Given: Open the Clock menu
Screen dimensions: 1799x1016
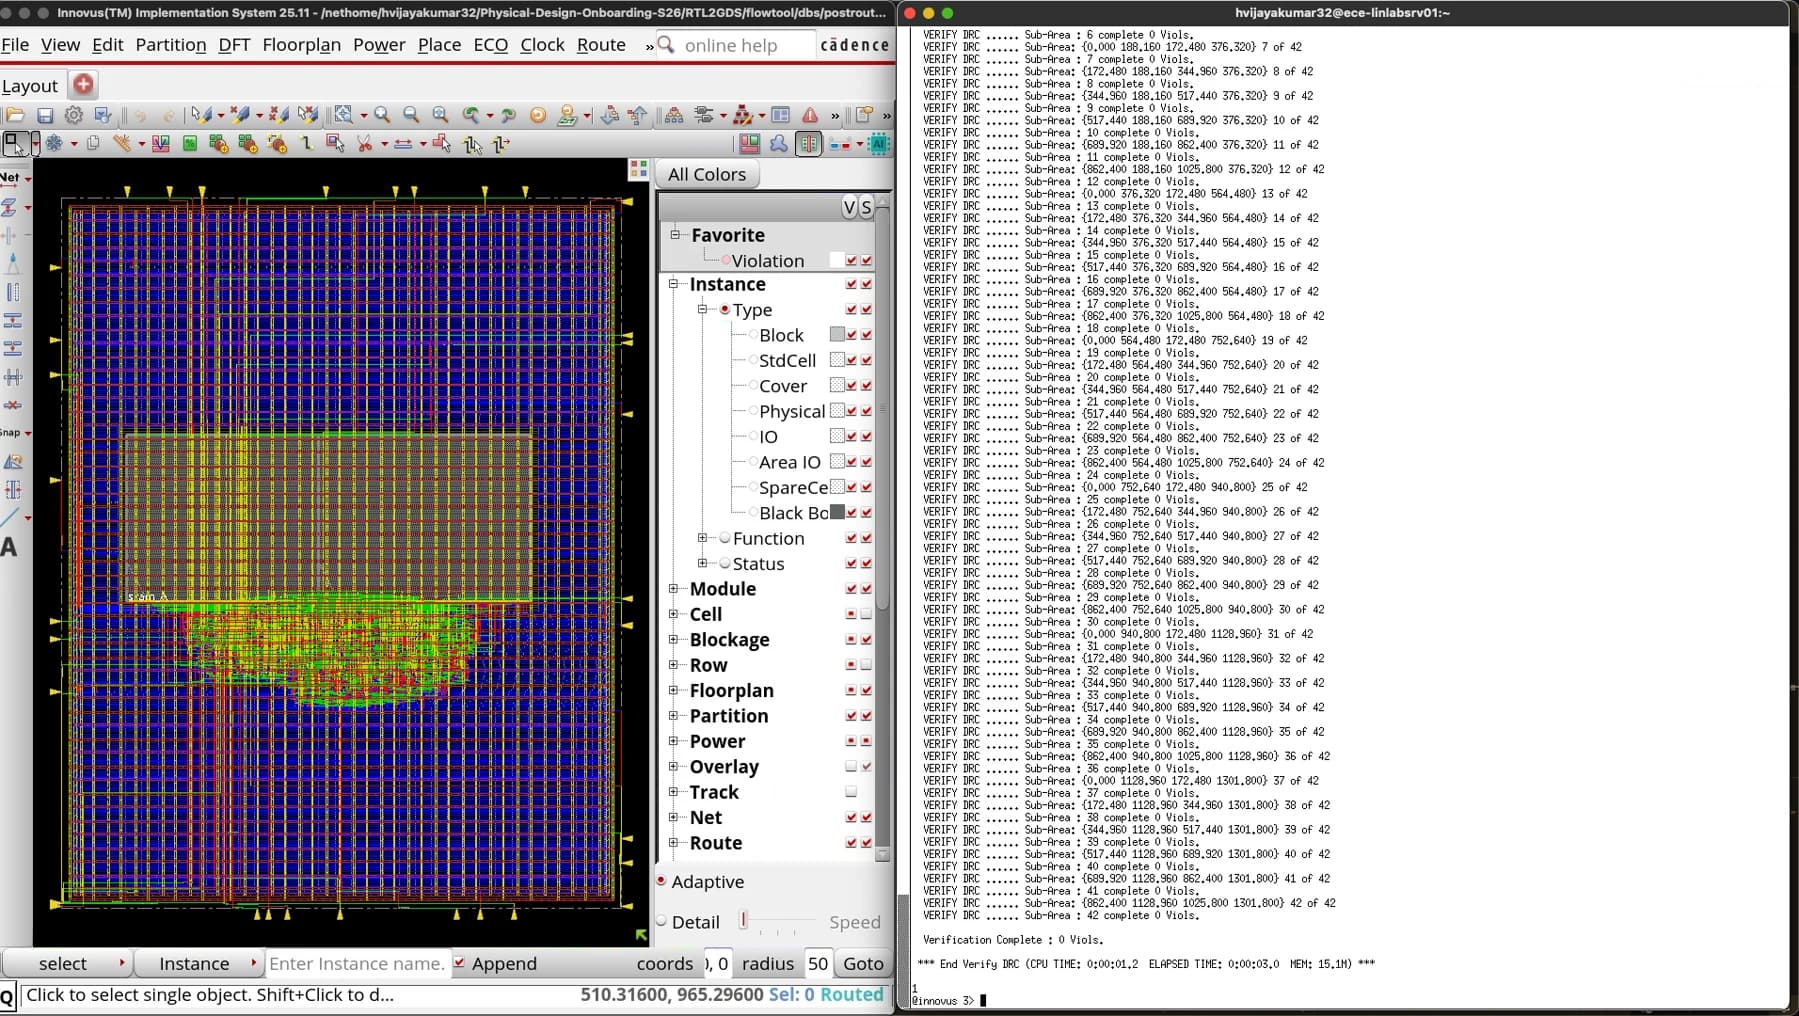Looking at the screenshot, I should pyautogui.click(x=542, y=45).
